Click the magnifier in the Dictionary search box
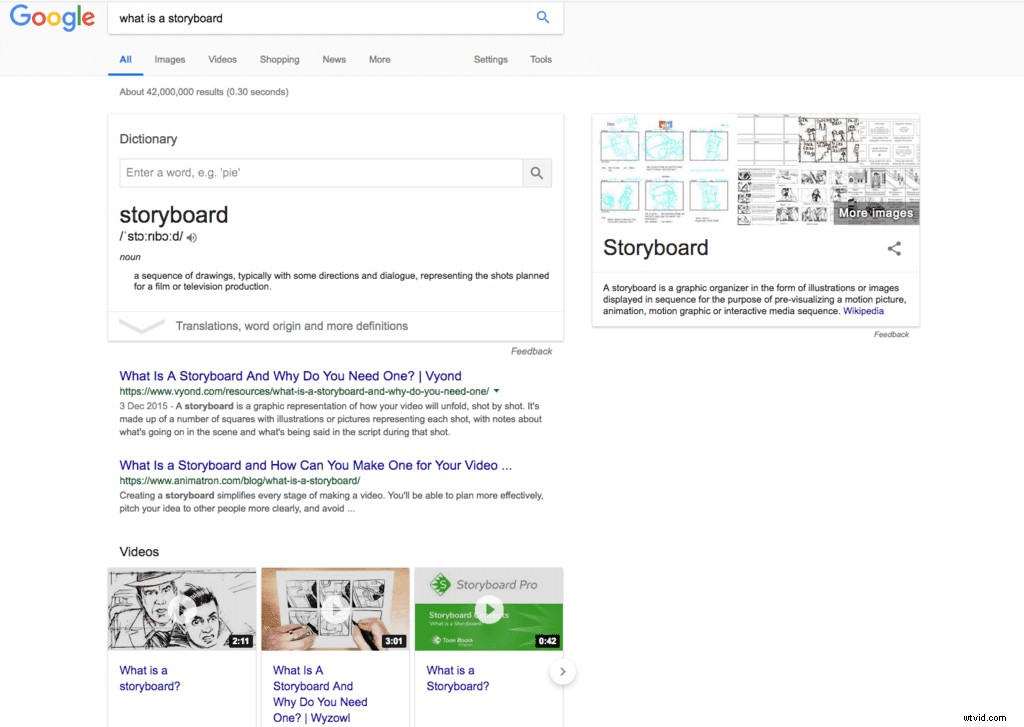This screenshot has height=727, width=1024. point(537,172)
